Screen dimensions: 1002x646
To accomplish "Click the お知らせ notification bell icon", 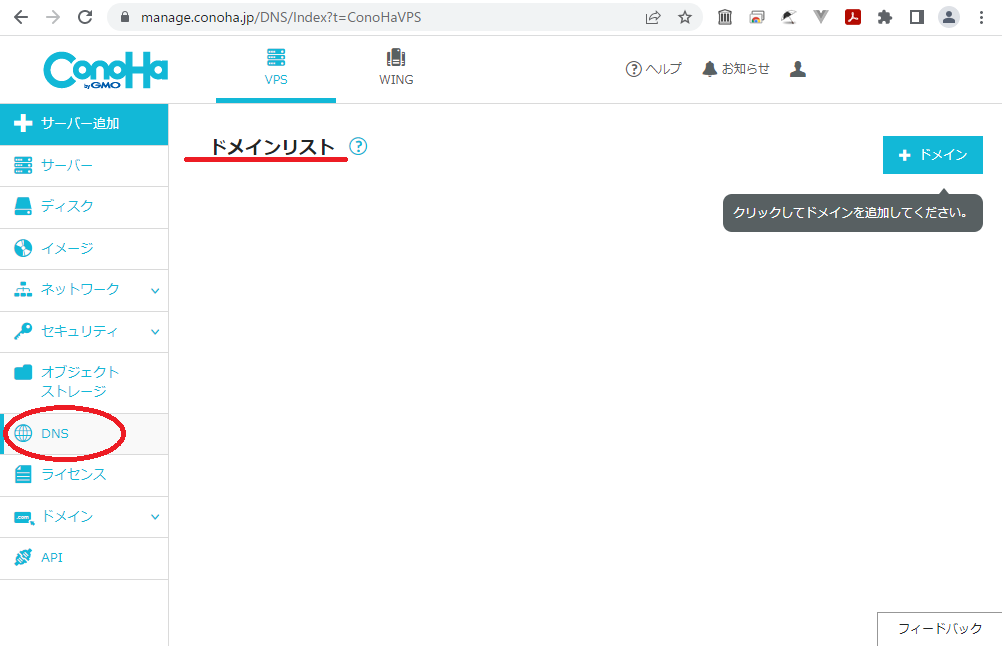I will (707, 68).
